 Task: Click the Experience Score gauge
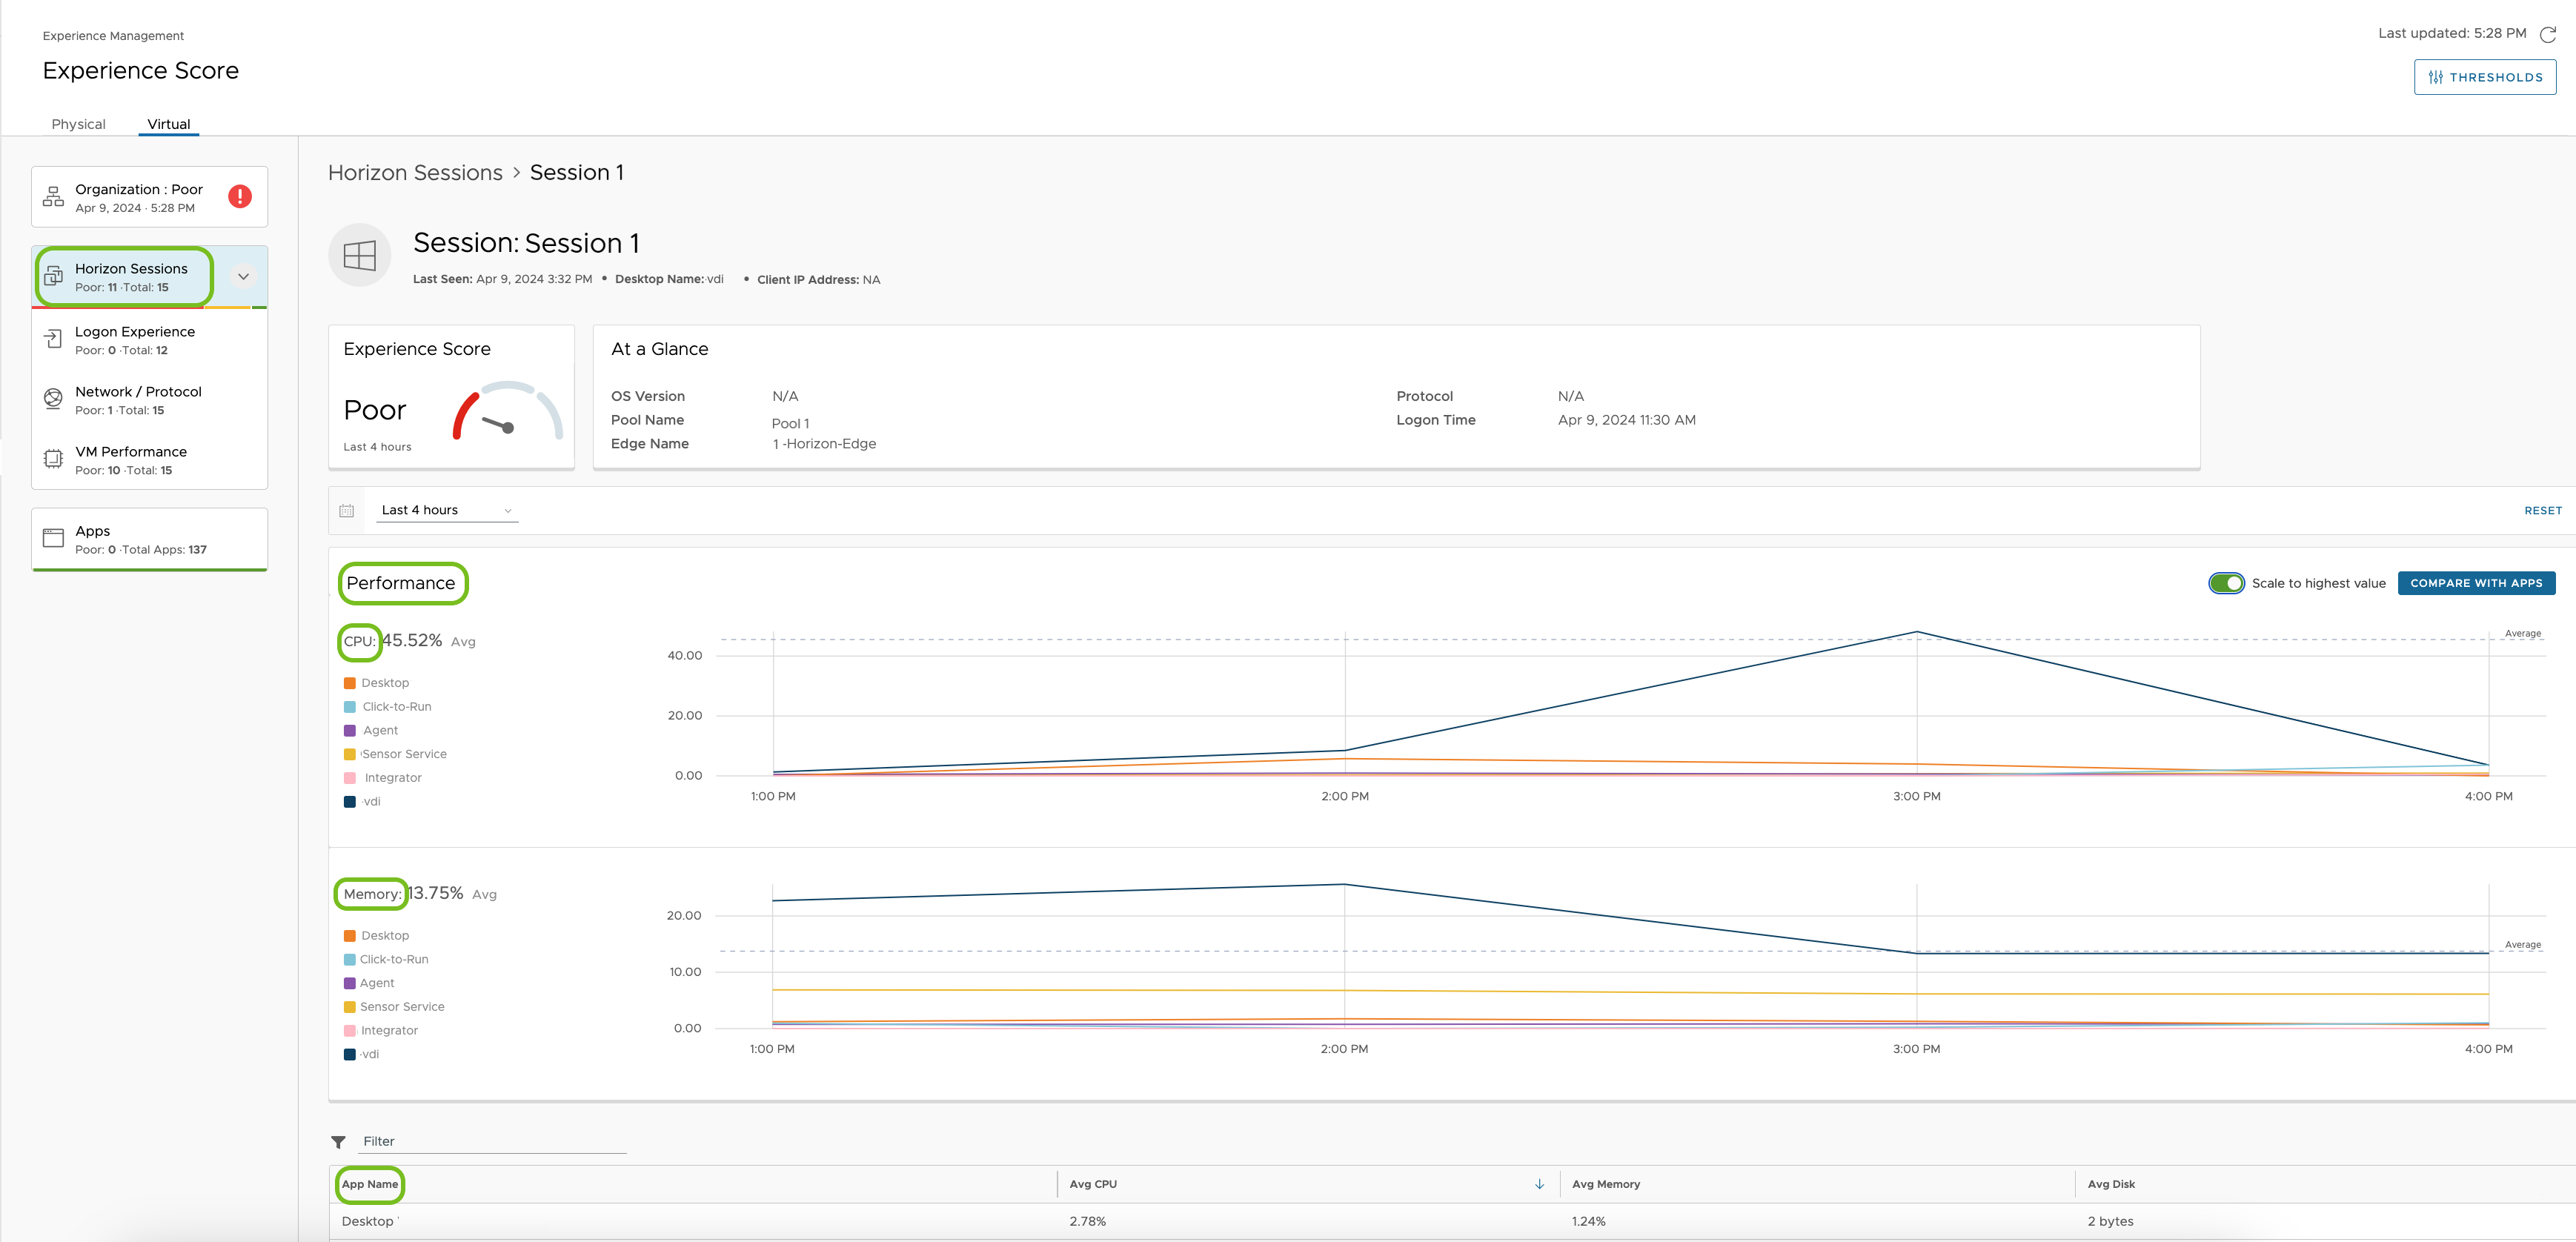pyautogui.click(x=507, y=411)
